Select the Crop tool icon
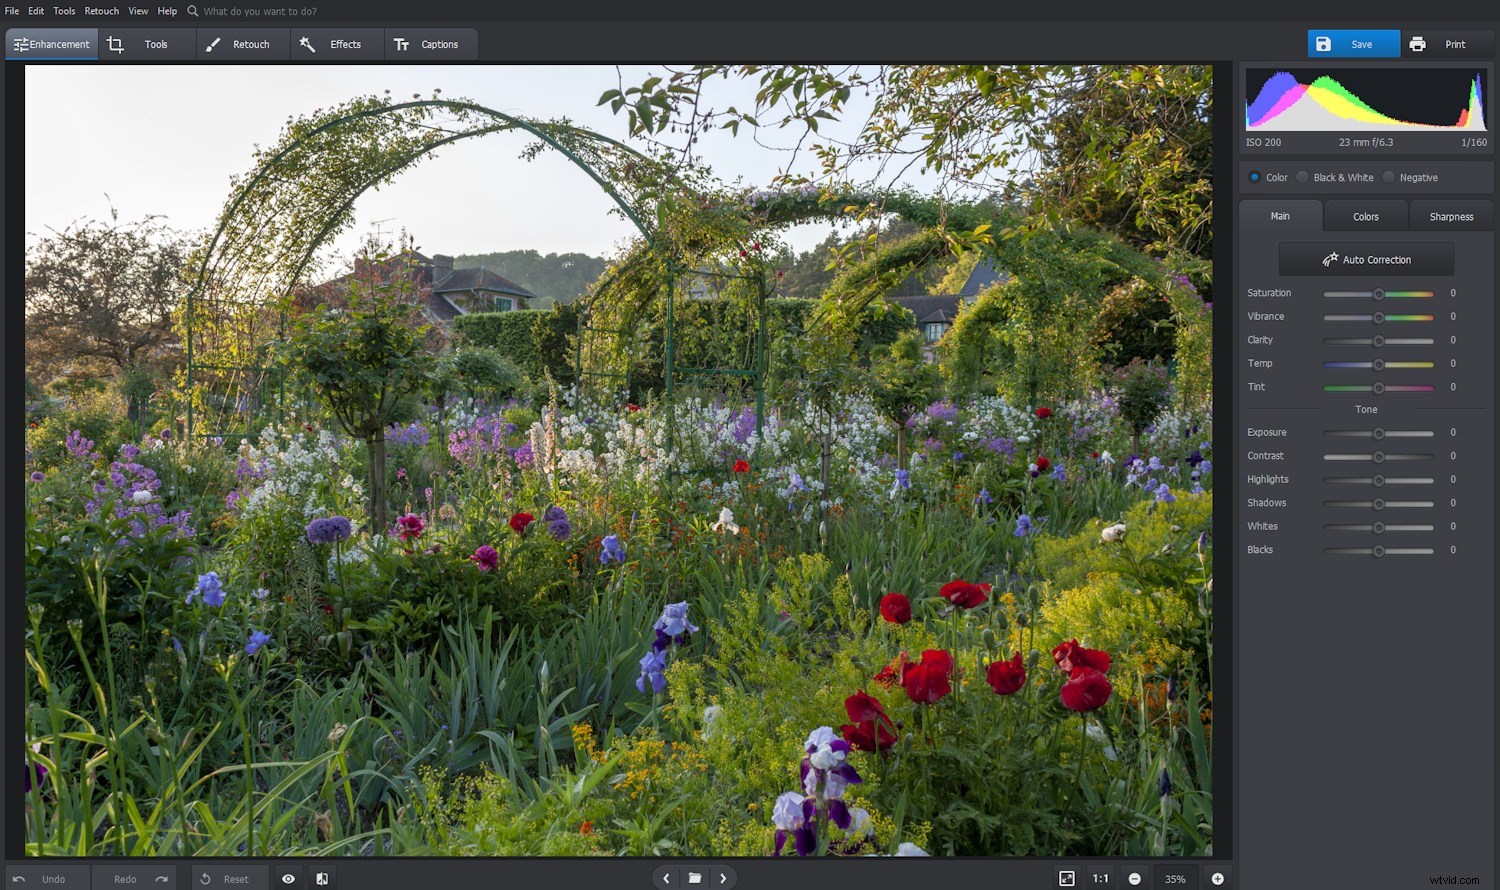Viewport: 1500px width, 890px height. pyautogui.click(x=116, y=44)
